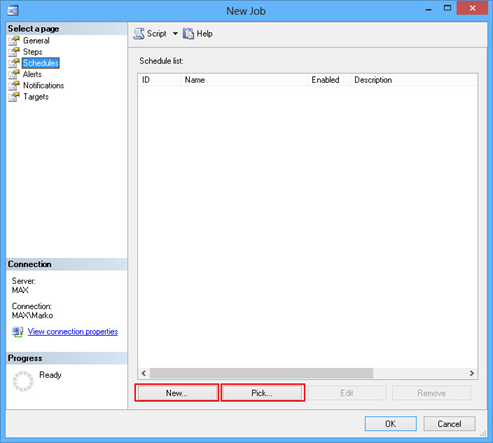The width and height of the screenshot is (493, 443).
Task: Cancel the New Job dialog
Action: 449,424
